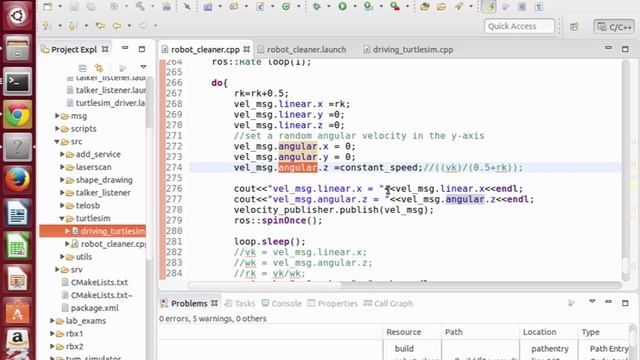Open Problems view menu dropdown arrow
The image size is (640, 360).
tap(592, 302)
